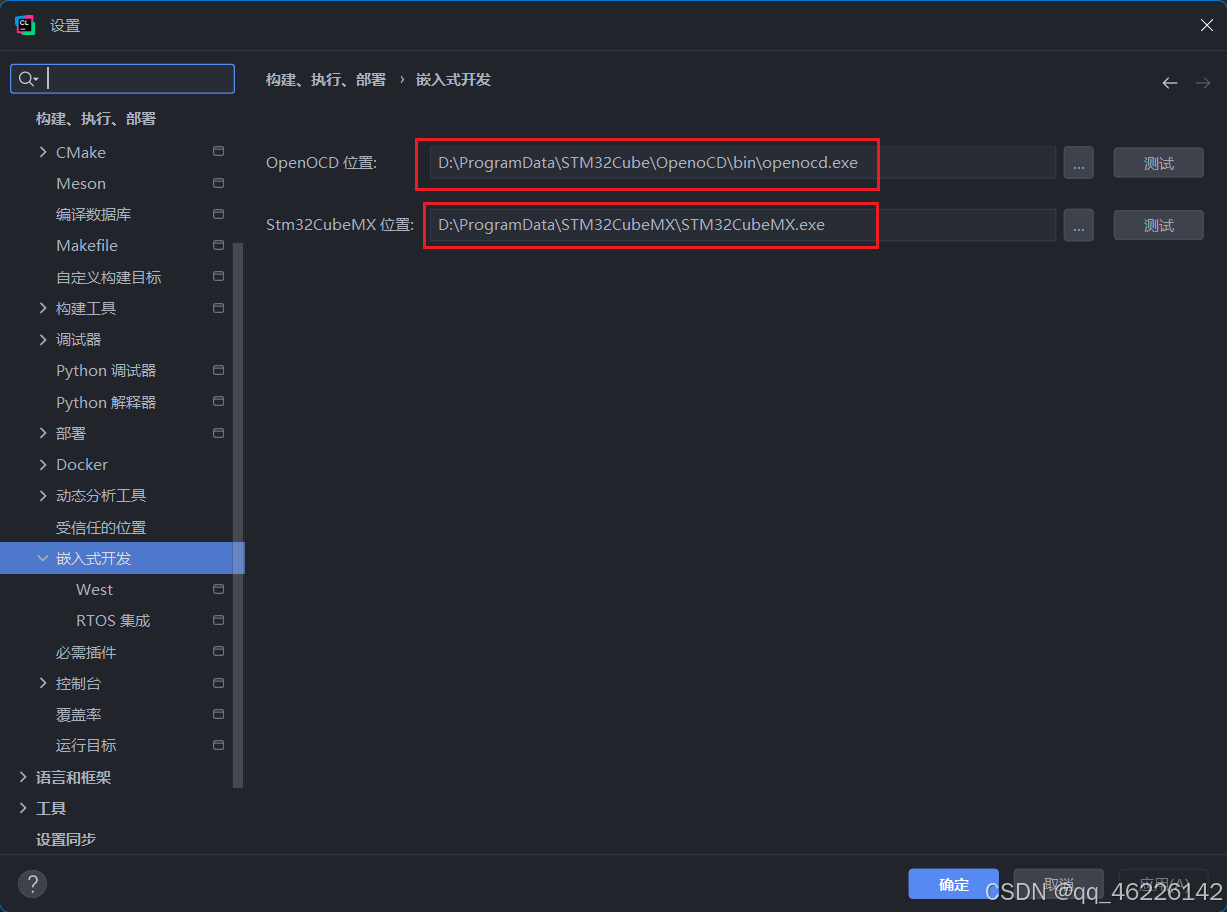This screenshot has width=1227, height=912.
Task: Click project-level icon next to Makefile
Action: (x=218, y=245)
